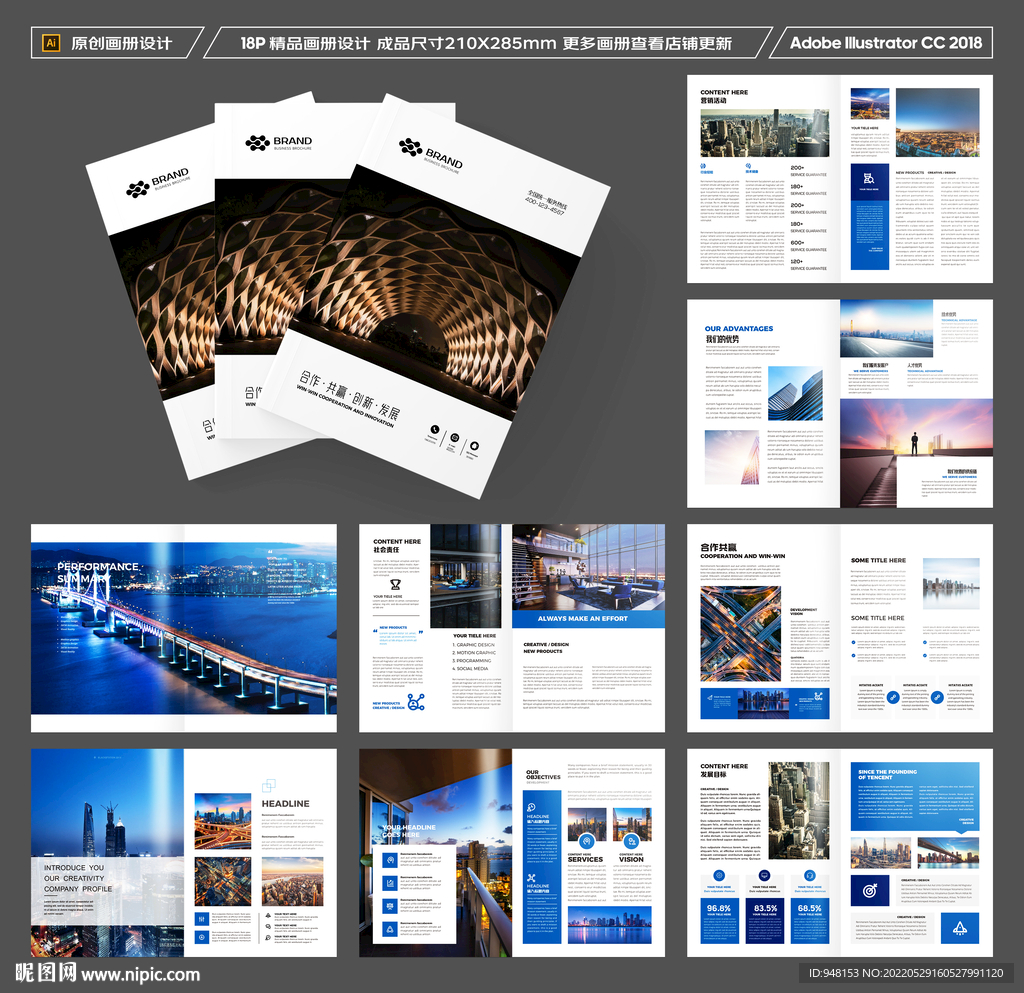Click YOUR HEADLINE GOES HERE text
This screenshot has height=993, width=1024.
409,830
